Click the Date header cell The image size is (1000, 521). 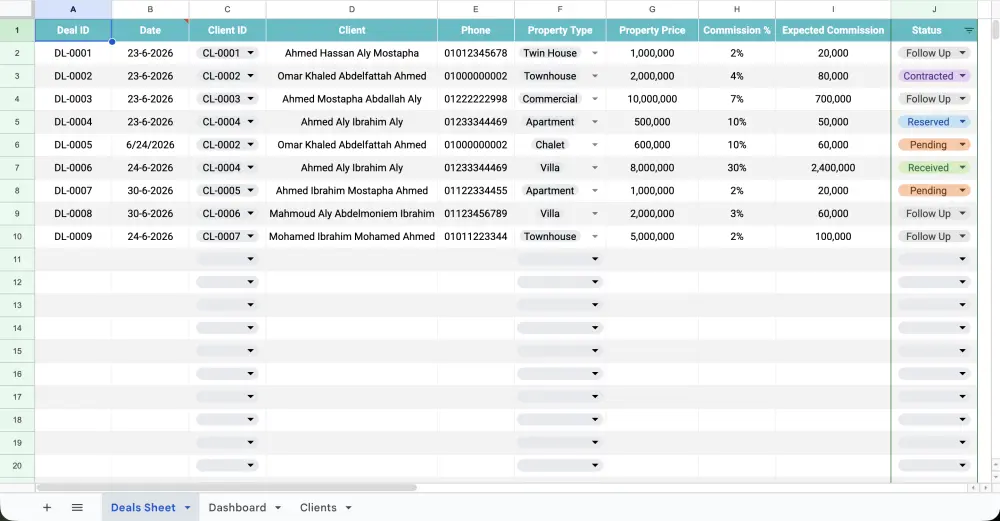click(151, 31)
